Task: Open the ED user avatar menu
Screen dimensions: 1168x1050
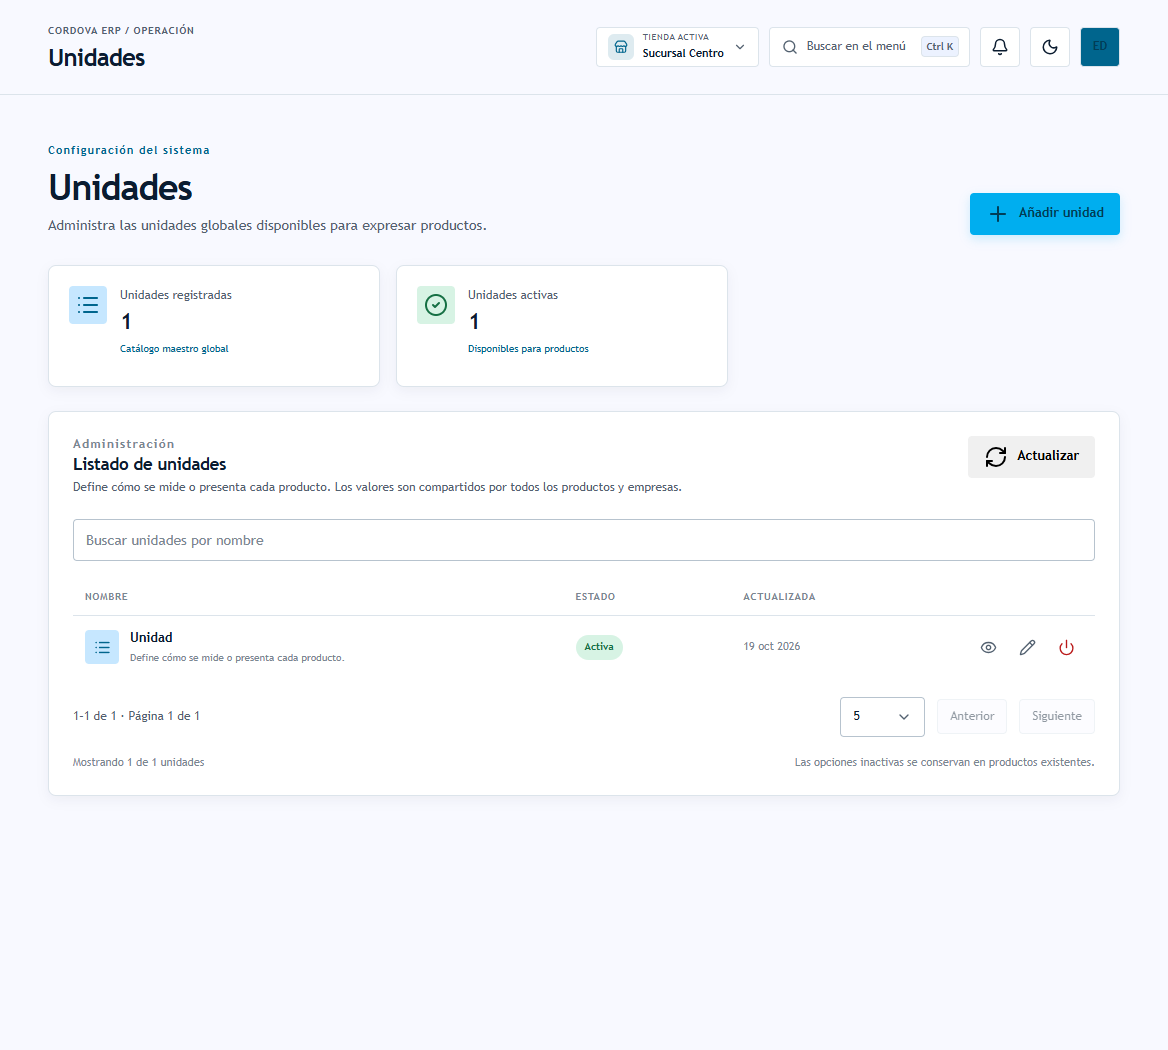Action: coord(1099,47)
